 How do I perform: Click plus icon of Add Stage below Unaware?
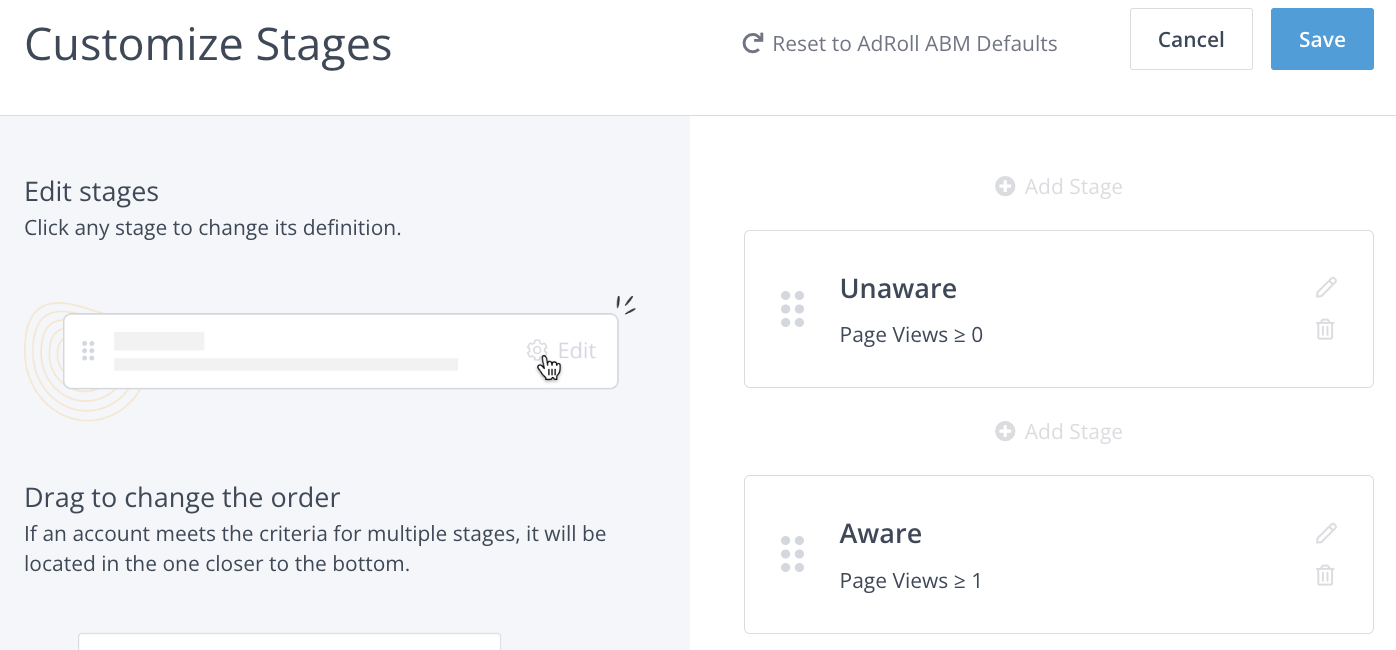tap(1005, 431)
